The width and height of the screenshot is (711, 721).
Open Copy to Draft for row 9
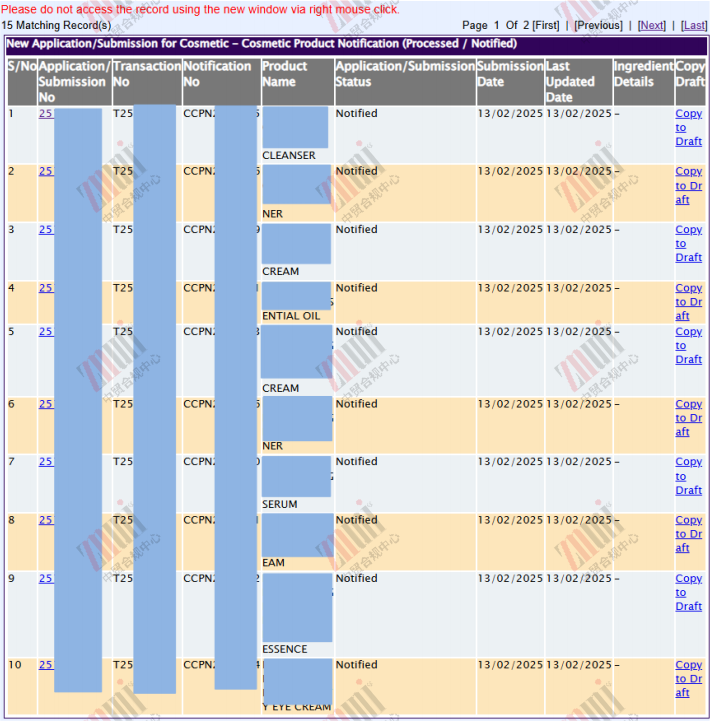[688, 592]
